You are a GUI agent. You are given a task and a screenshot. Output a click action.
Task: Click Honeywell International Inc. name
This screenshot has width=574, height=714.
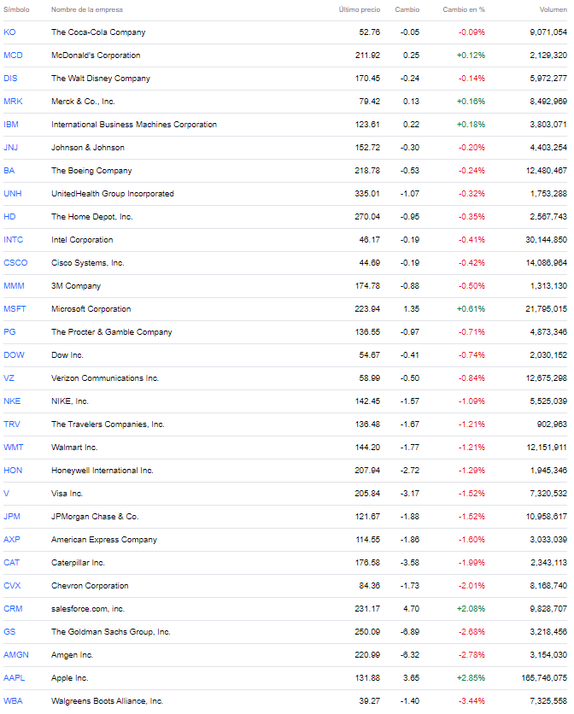click(x=102, y=470)
